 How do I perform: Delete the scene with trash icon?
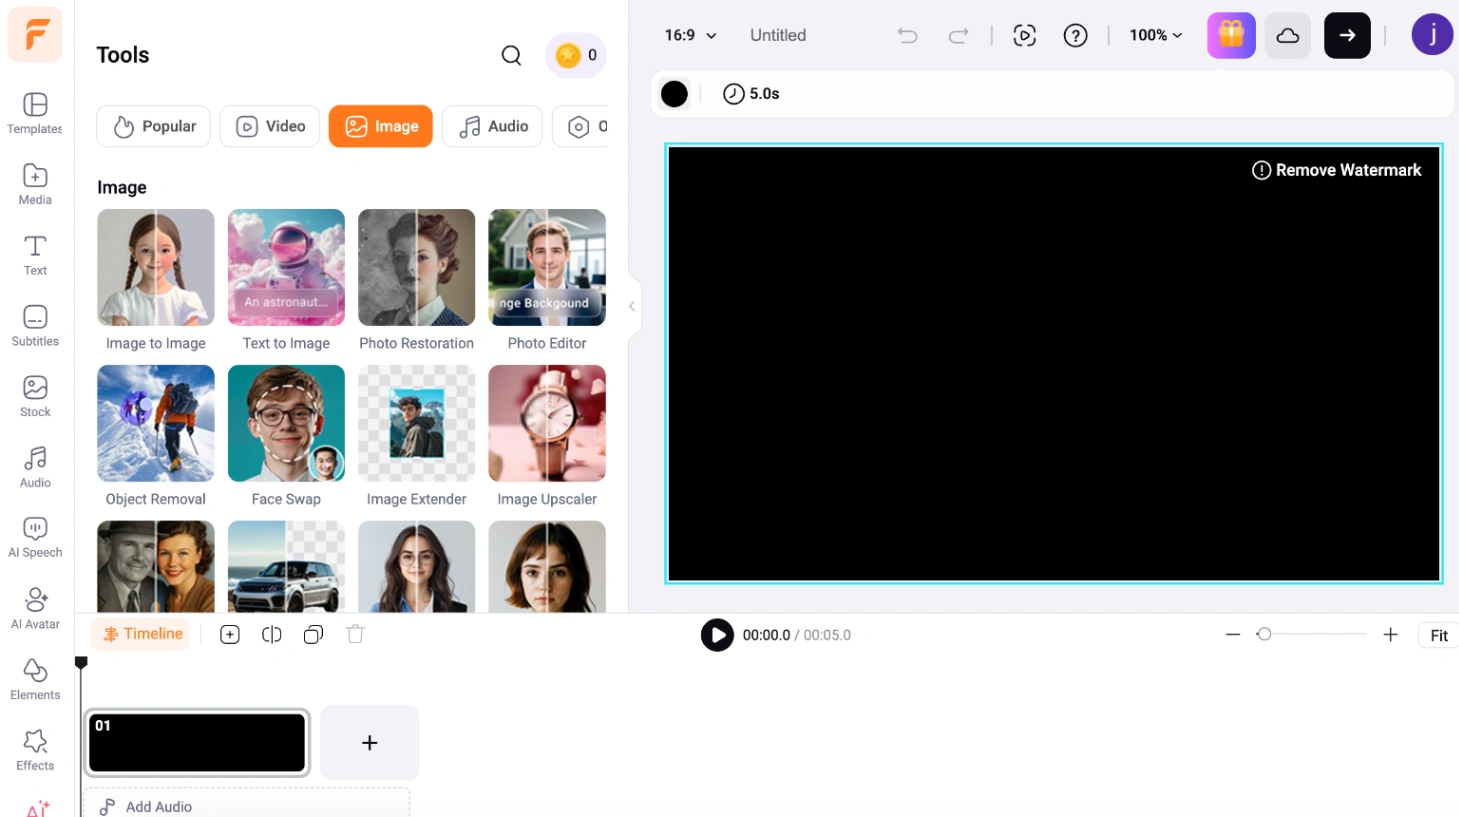[355, 635]
